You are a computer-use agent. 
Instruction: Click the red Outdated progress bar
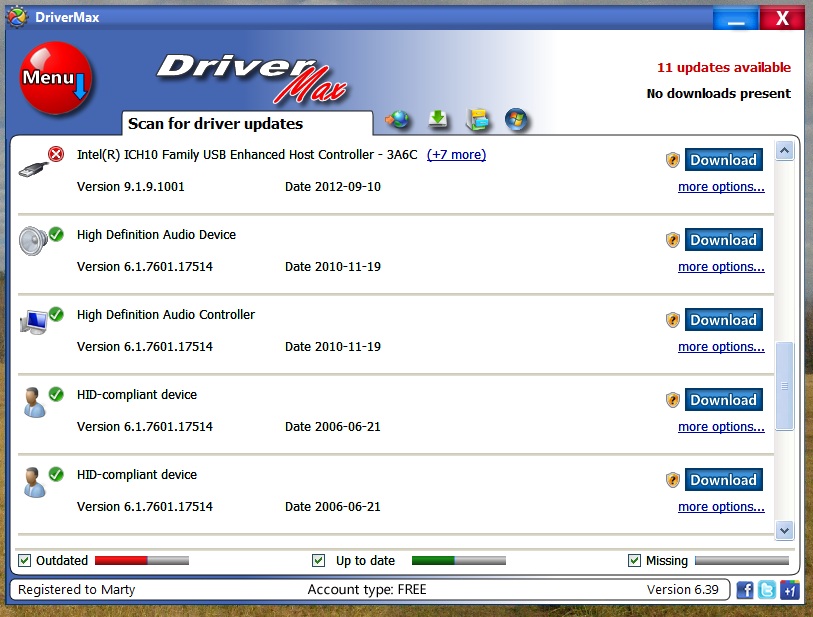click(142, 560)
